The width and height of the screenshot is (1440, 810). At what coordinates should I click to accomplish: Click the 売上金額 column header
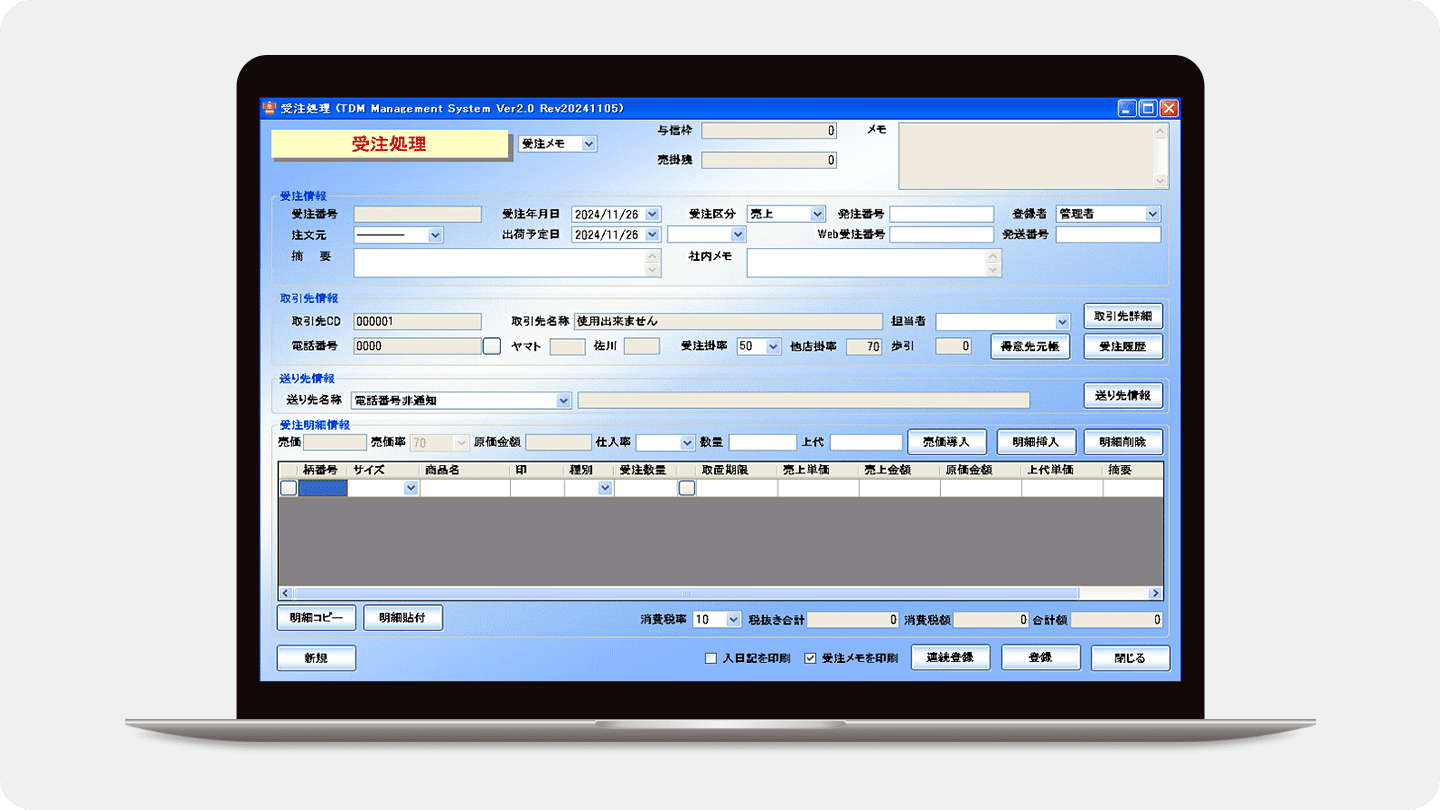coord(899,470)
